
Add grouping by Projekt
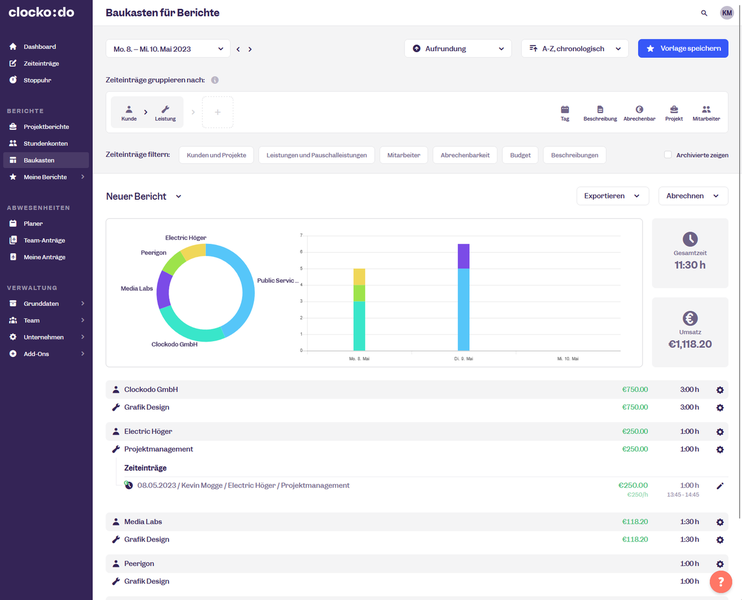point(674,113)
